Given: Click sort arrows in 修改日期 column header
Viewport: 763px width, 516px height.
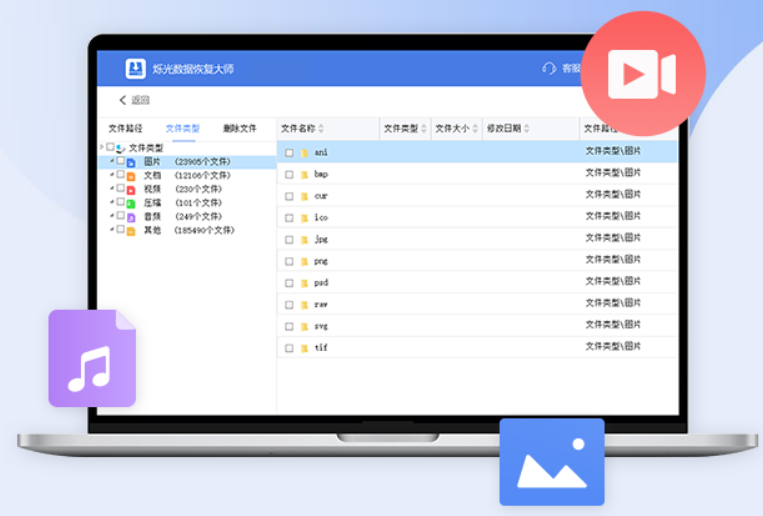Looking at the screenshot, I should pos(527,129).
